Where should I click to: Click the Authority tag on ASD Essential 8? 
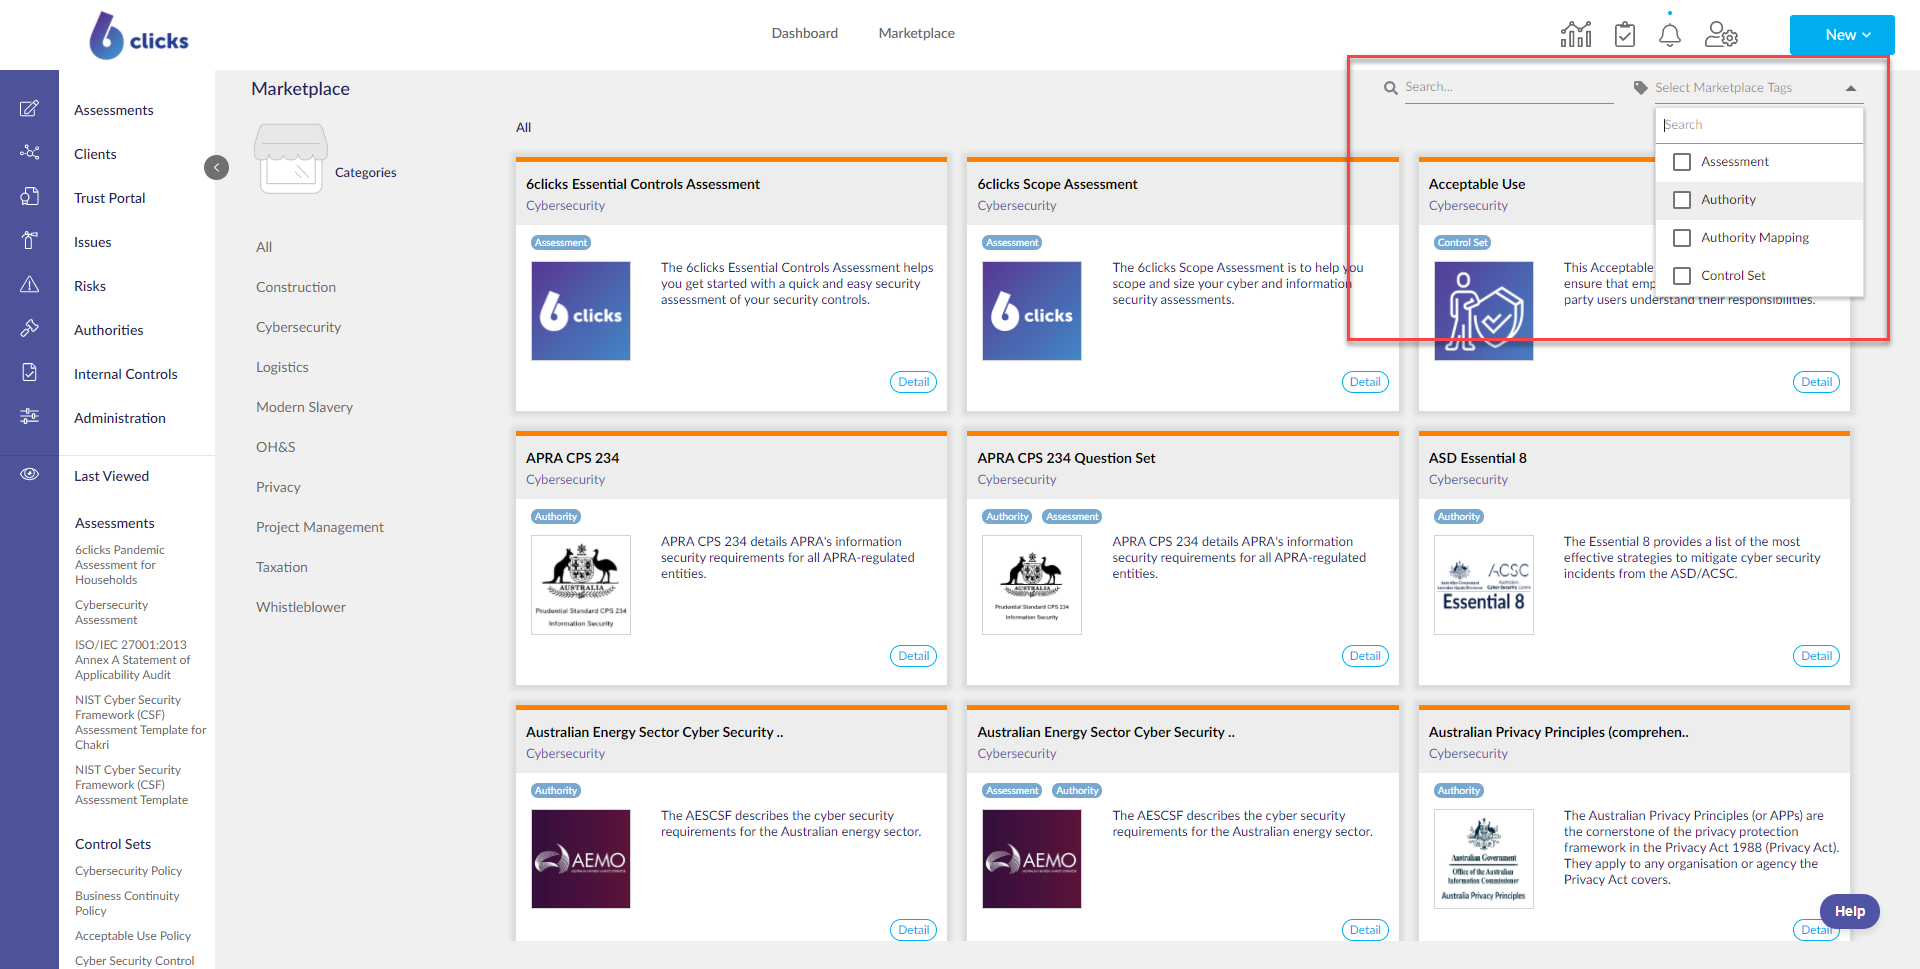click(1459, 517)
